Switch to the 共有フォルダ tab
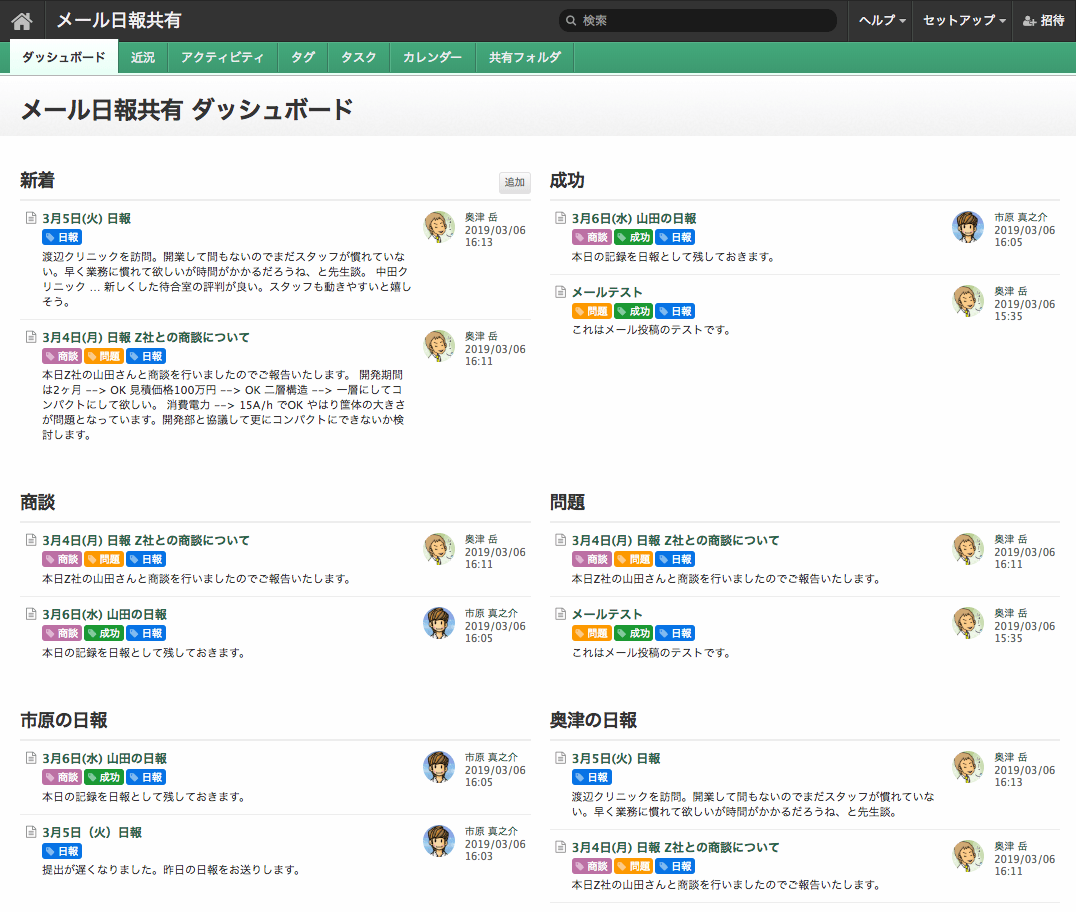This screenshot has width=1076, height=912. pos(523,57)
